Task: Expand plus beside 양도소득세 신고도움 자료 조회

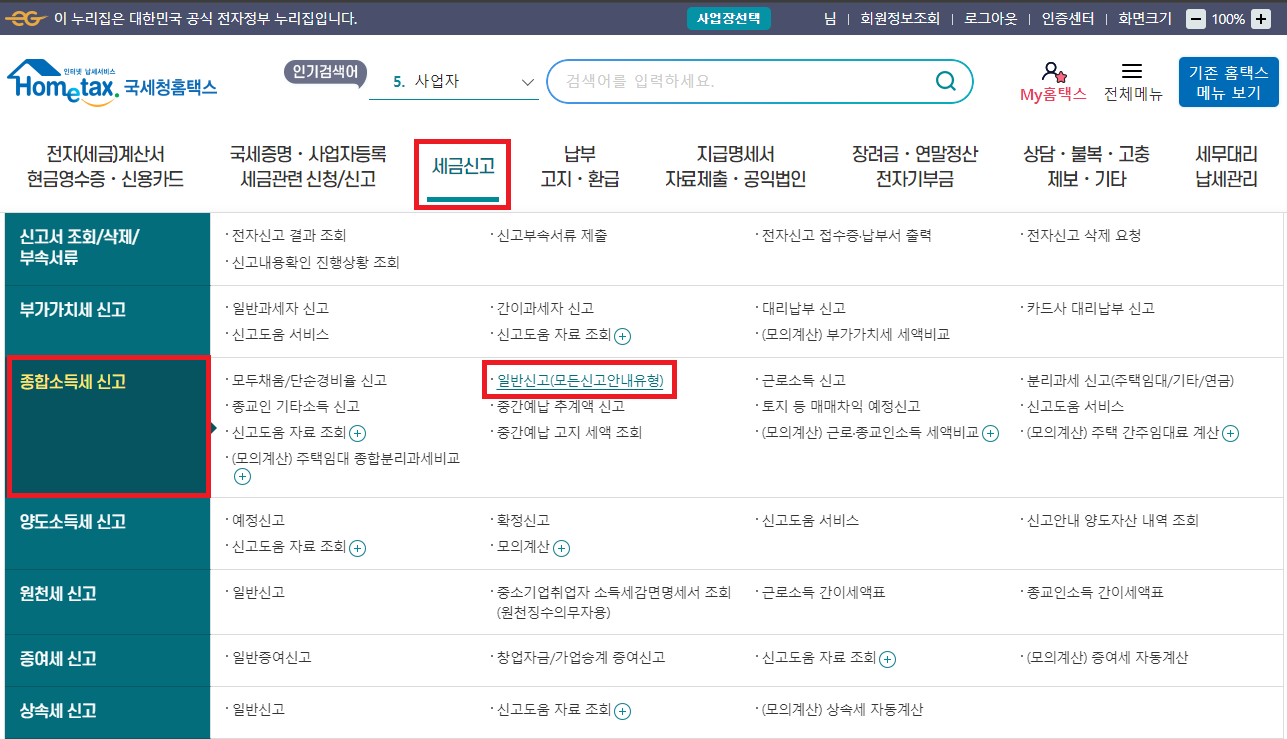Action: 357,548
